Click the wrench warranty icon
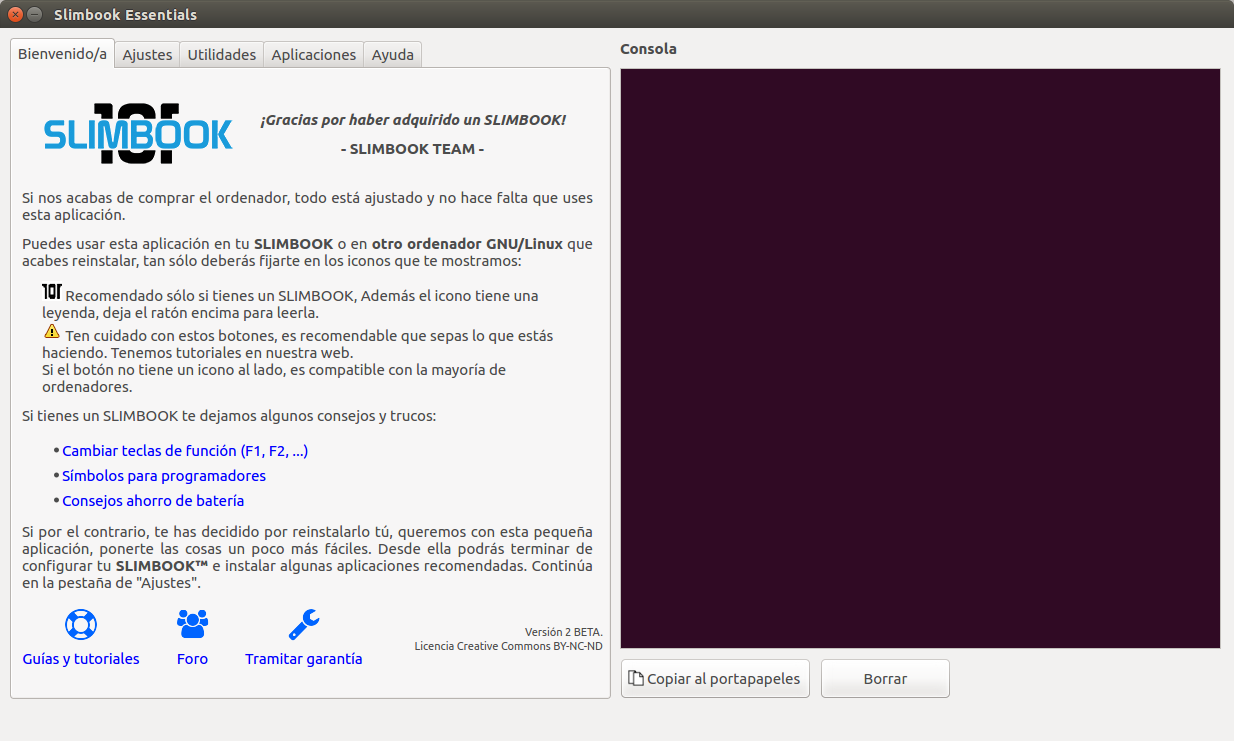Image resolution: width=1234 pixels, height=741 pixels. coord(303,624)
